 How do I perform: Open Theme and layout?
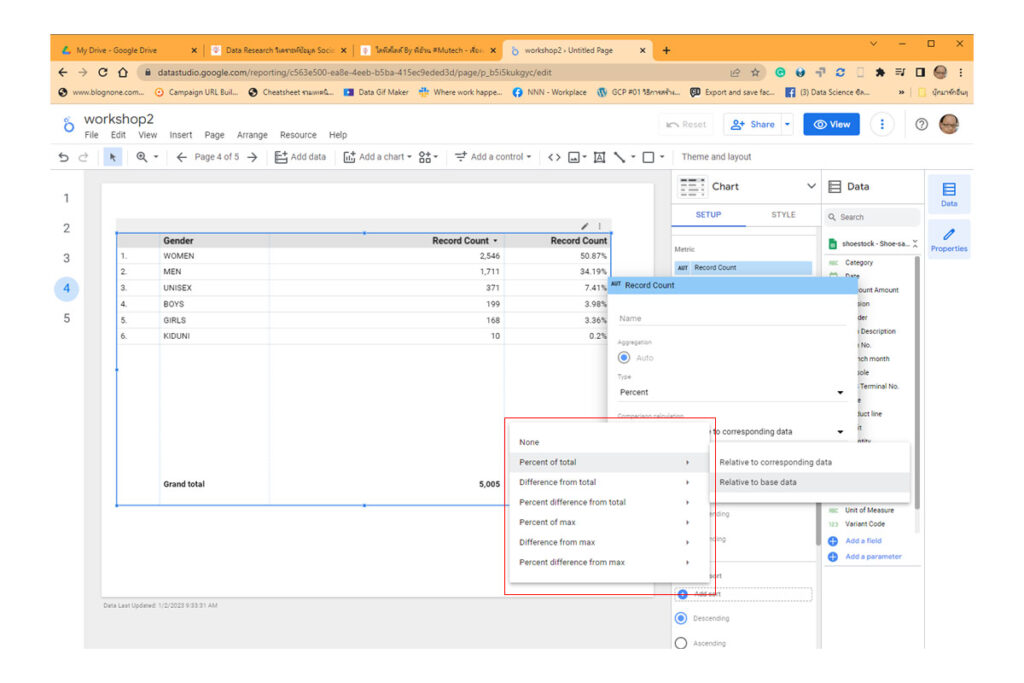pyautogui.click(x=716, y=157)
